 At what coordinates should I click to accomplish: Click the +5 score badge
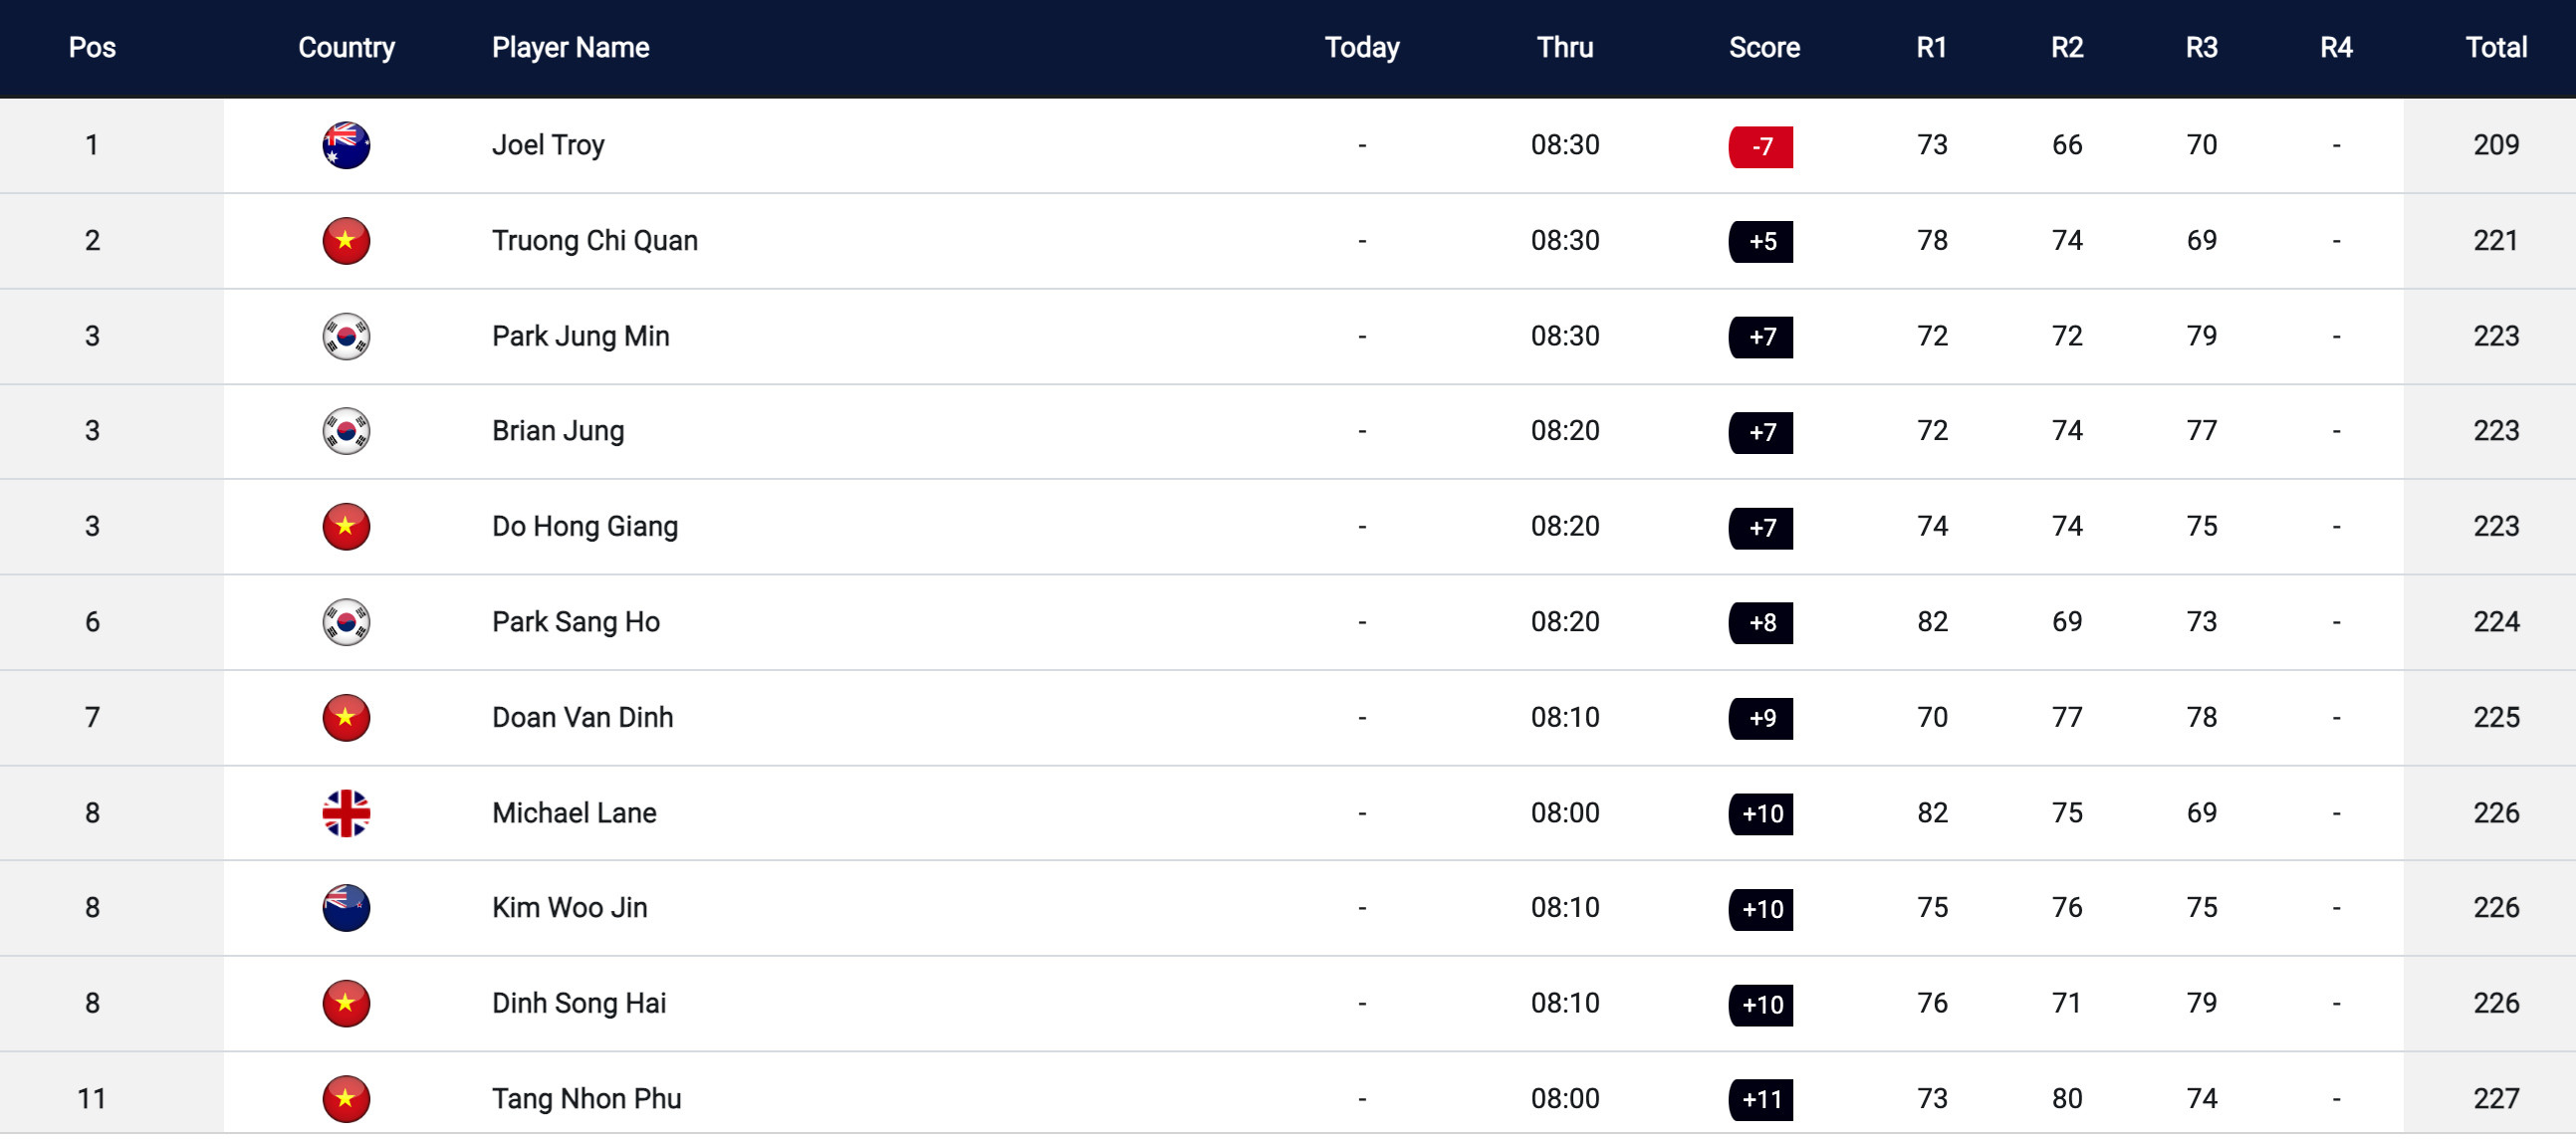[x=1760, y=242]
